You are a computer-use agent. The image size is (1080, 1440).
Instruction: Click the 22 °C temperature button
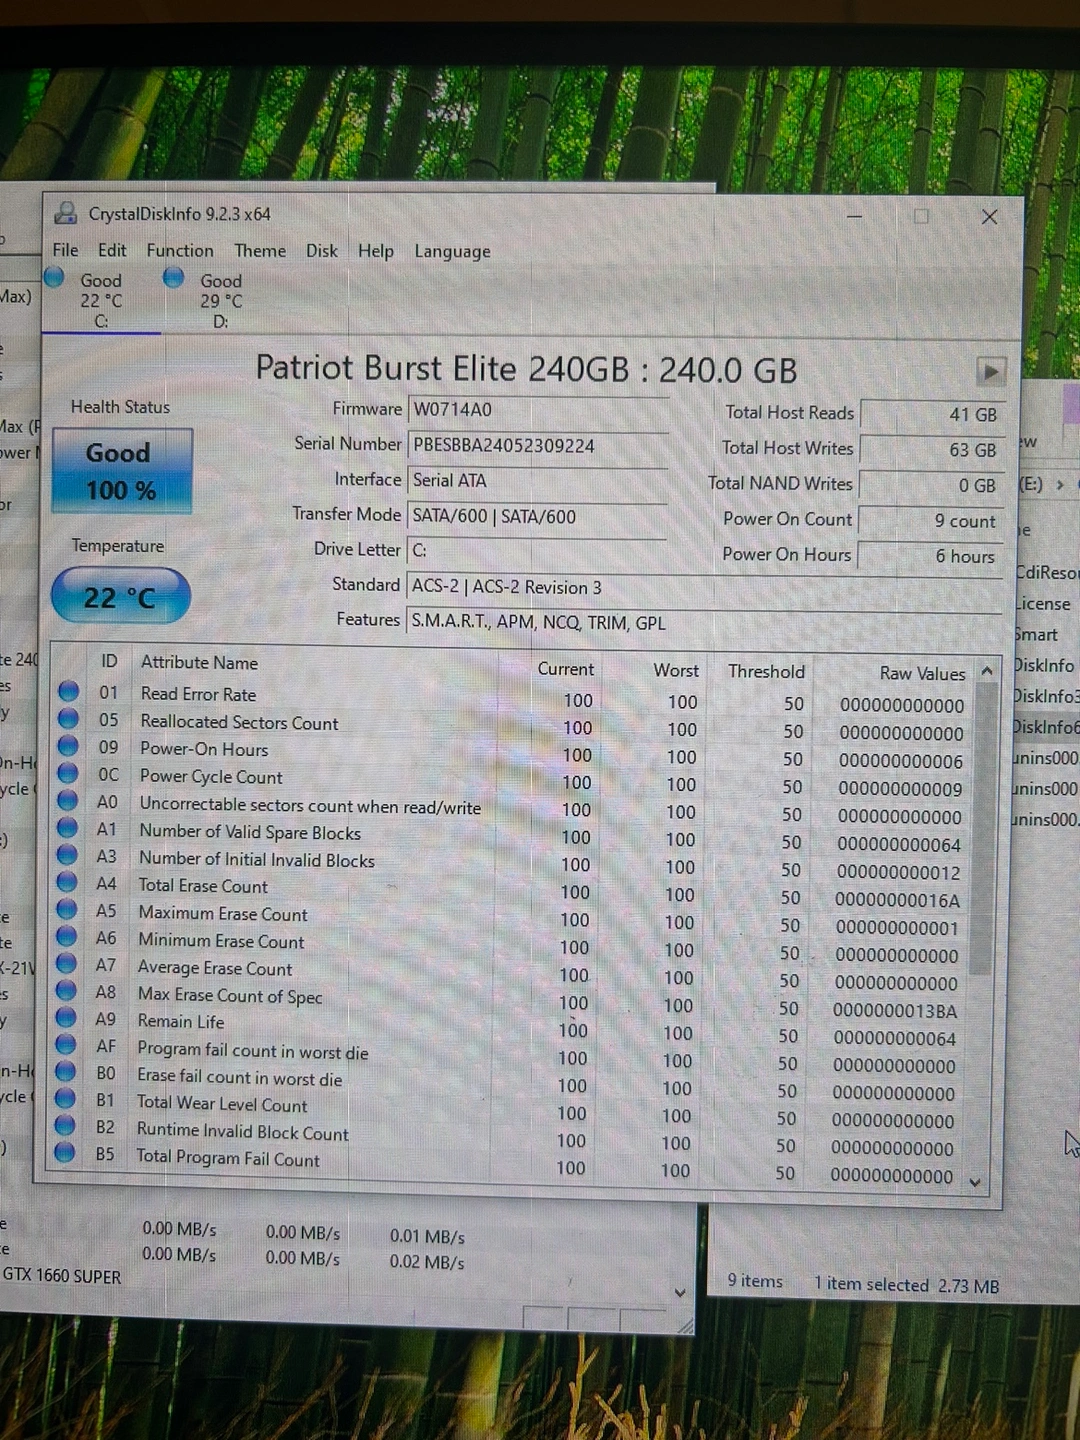[120, 597]
